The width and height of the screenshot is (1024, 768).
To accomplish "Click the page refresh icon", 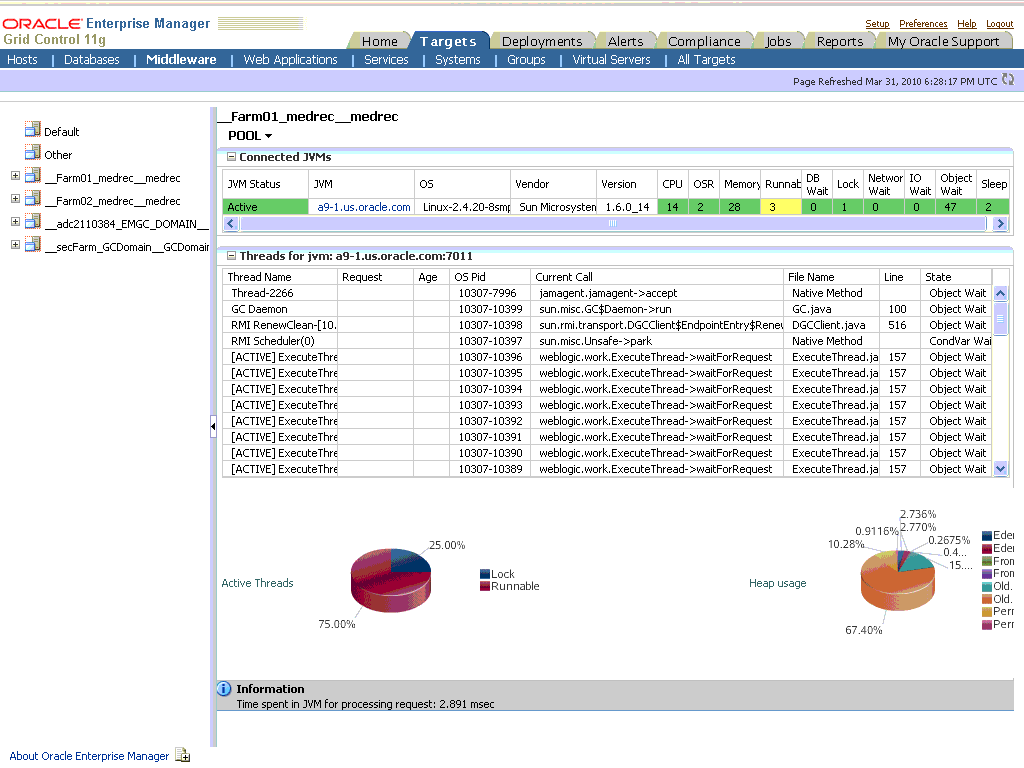I will click(1008, 80).
